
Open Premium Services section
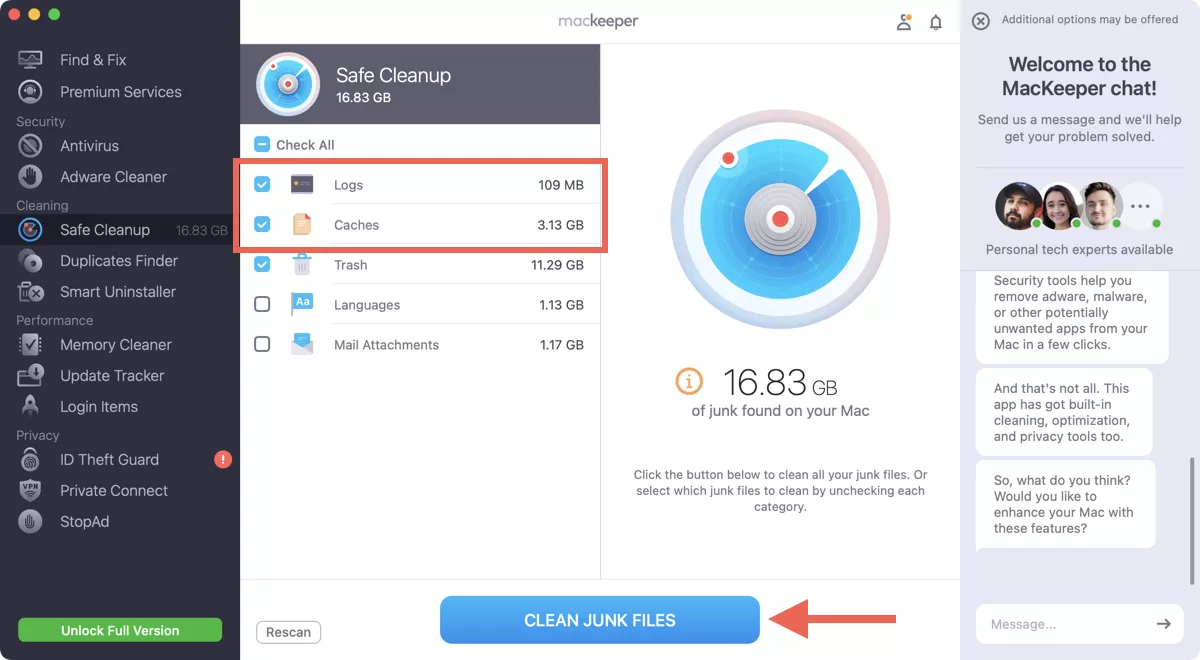pyautogui.click(x=120, y=92)
